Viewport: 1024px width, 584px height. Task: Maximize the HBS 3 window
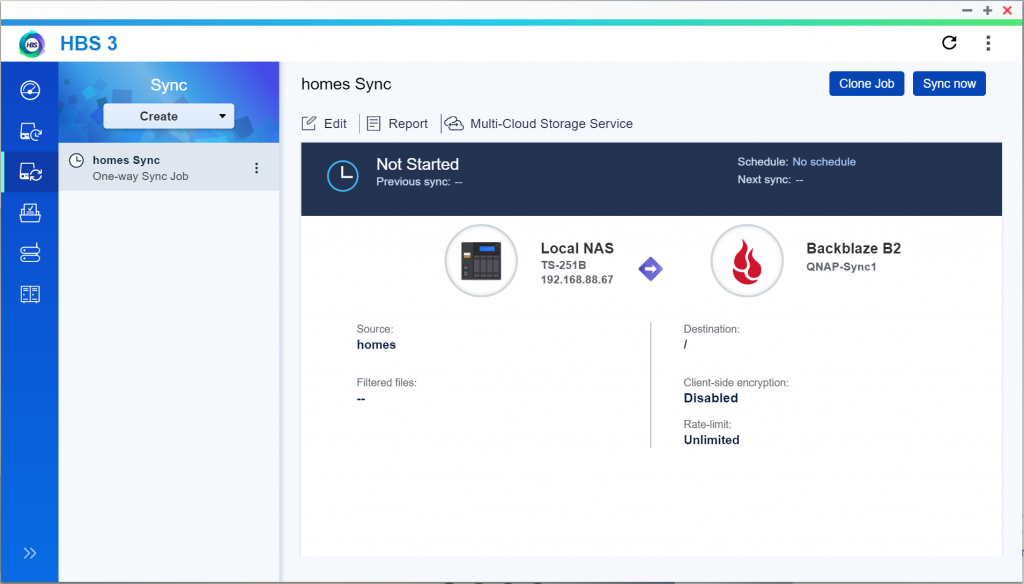coord(987,10)
